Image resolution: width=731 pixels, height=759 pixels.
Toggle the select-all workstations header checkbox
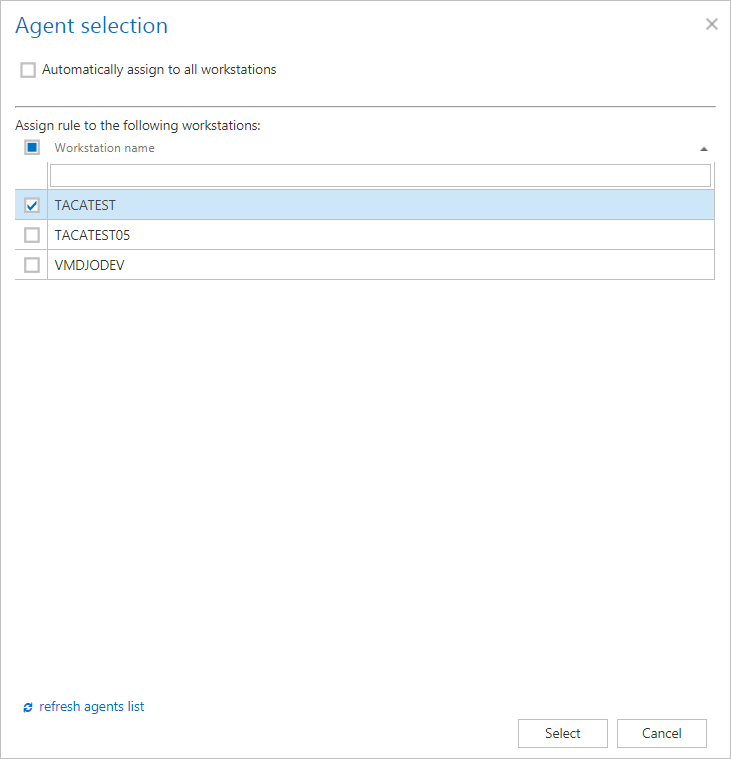32,148
